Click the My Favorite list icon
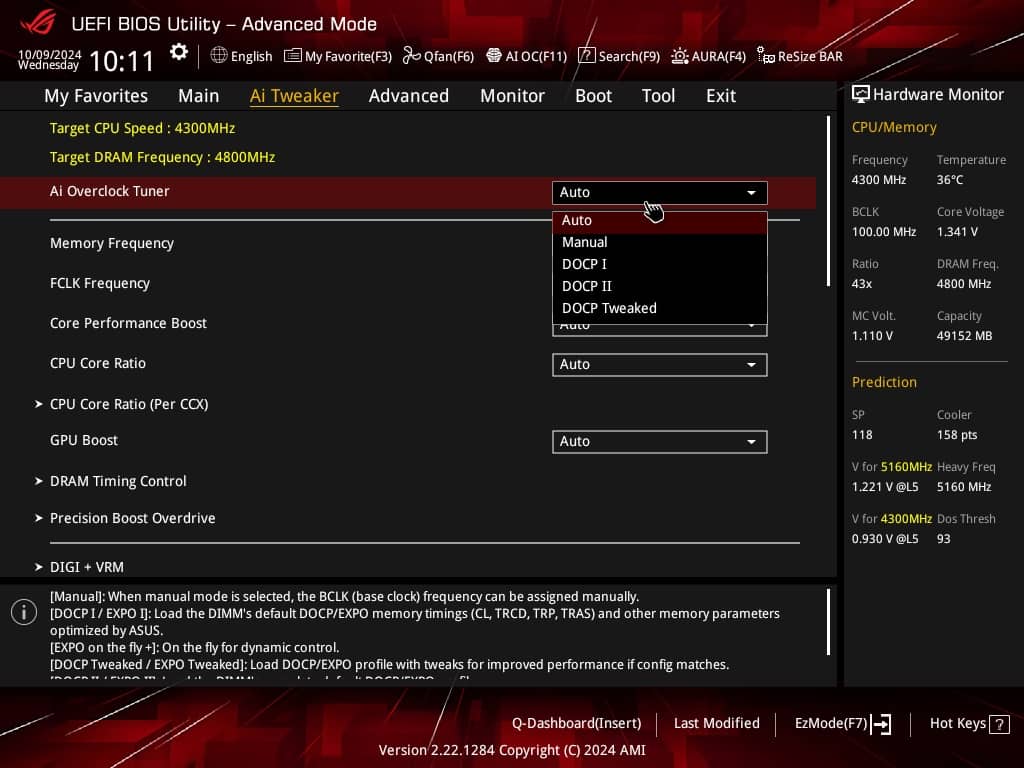This screenshot has width=1024, height=768. click(x=293, y=56)
